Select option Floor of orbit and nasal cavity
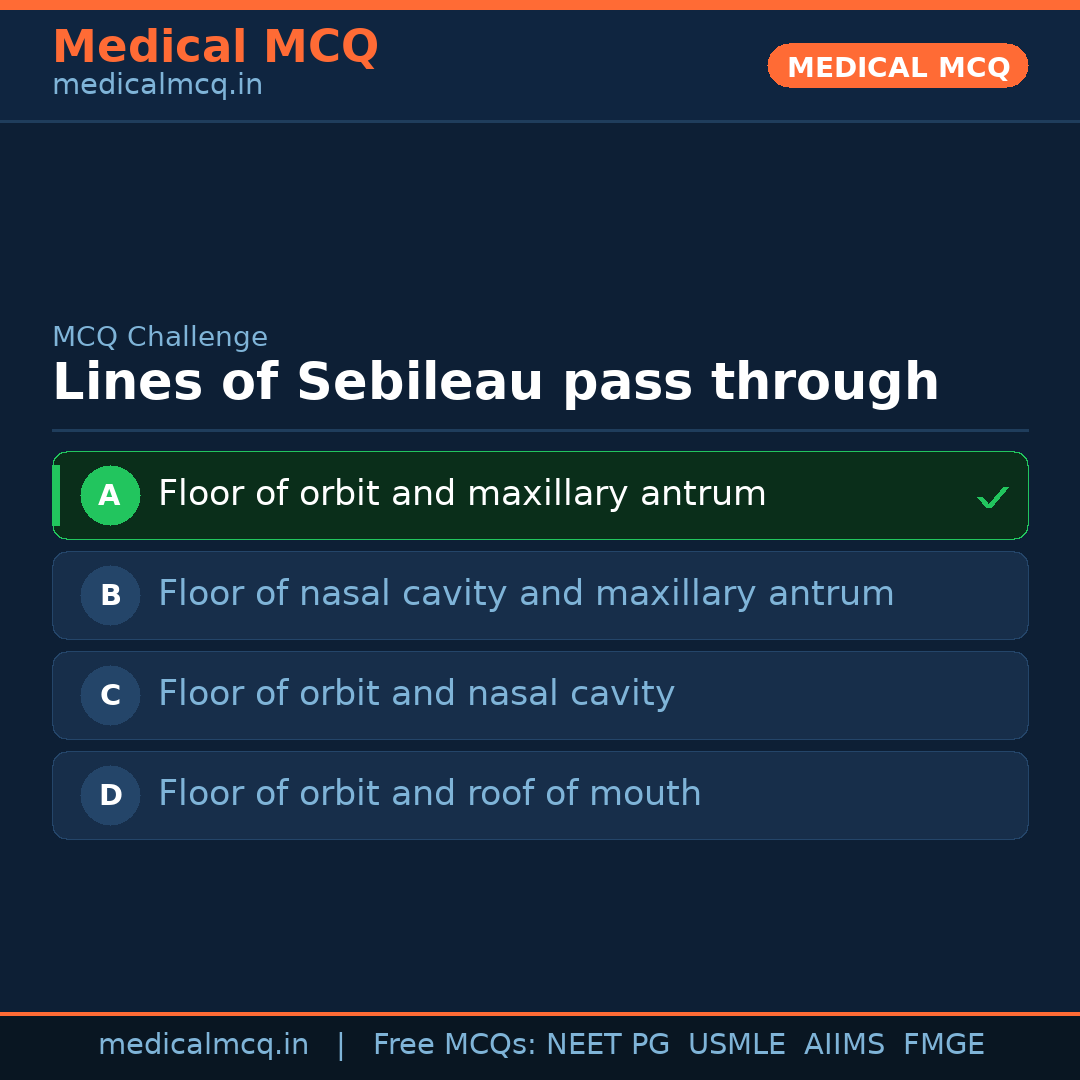The height and width of the screenshot is (1080, 1080). (x=416, y=694)
